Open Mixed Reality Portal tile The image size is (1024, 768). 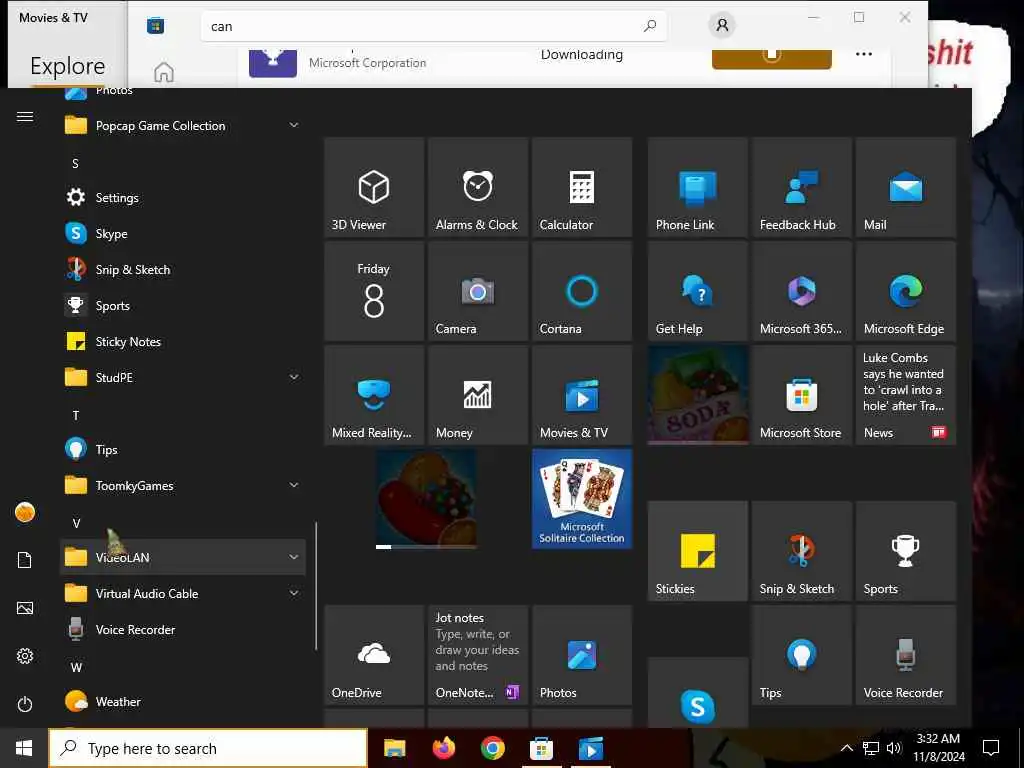tap(374, 395)
